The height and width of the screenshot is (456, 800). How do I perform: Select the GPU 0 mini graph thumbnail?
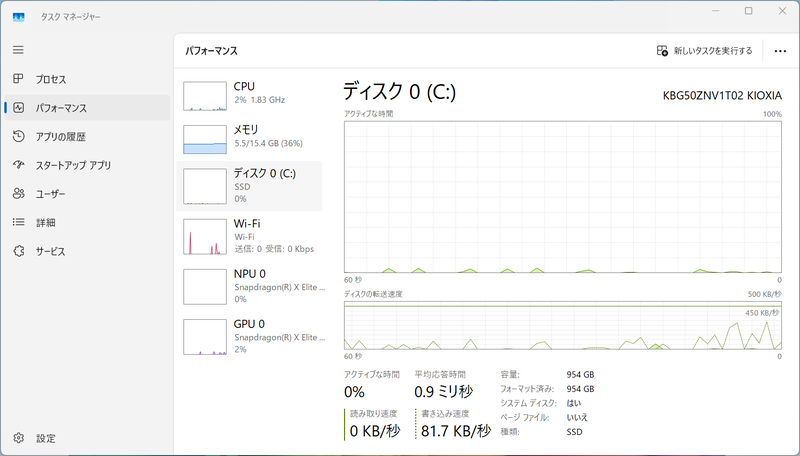click(205, 337)
